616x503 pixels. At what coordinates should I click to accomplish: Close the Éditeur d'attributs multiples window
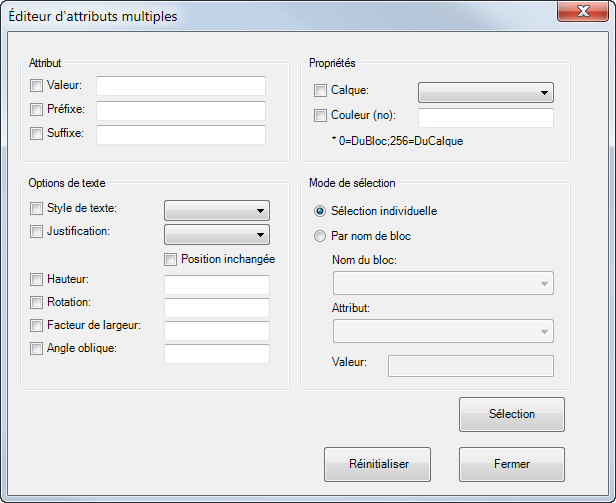[x=583, y=11]
